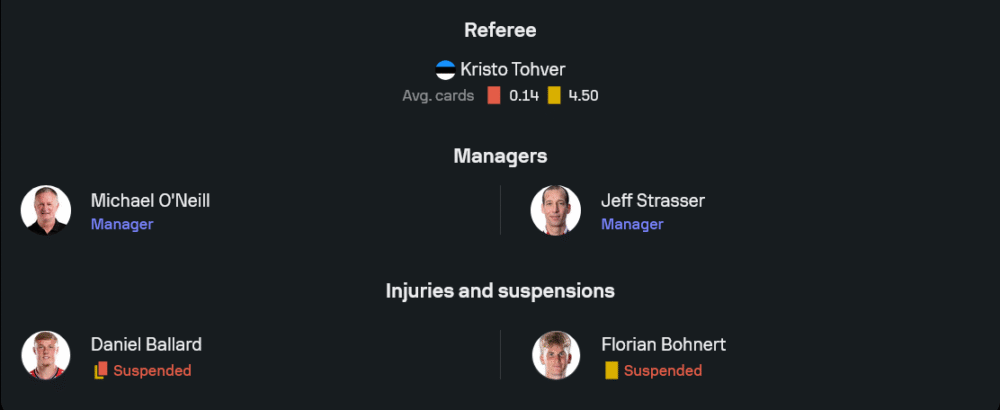Click Manager label under Jeff Strasser
1000x410 pixels.
[632, 224]
